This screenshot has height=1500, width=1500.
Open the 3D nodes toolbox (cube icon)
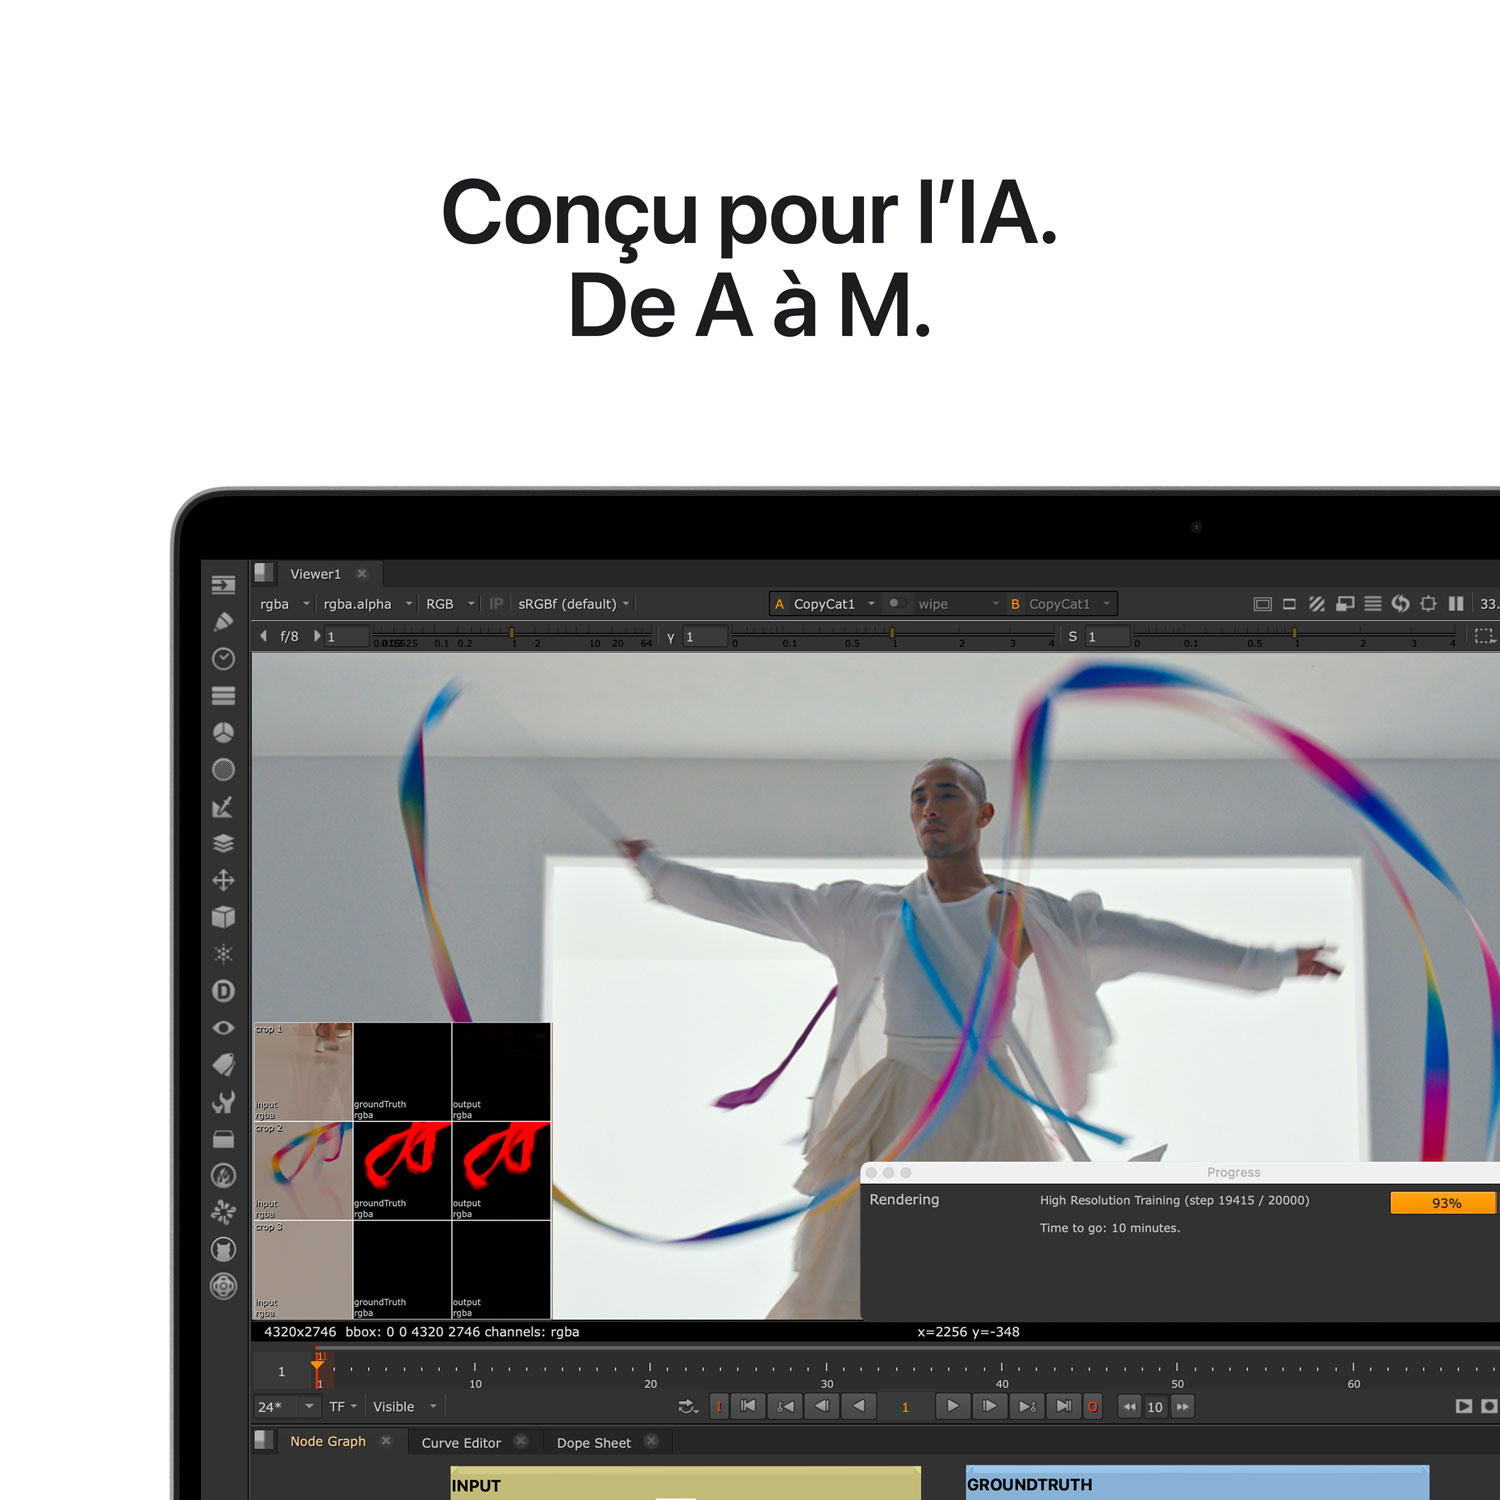[x=222, y=915]
